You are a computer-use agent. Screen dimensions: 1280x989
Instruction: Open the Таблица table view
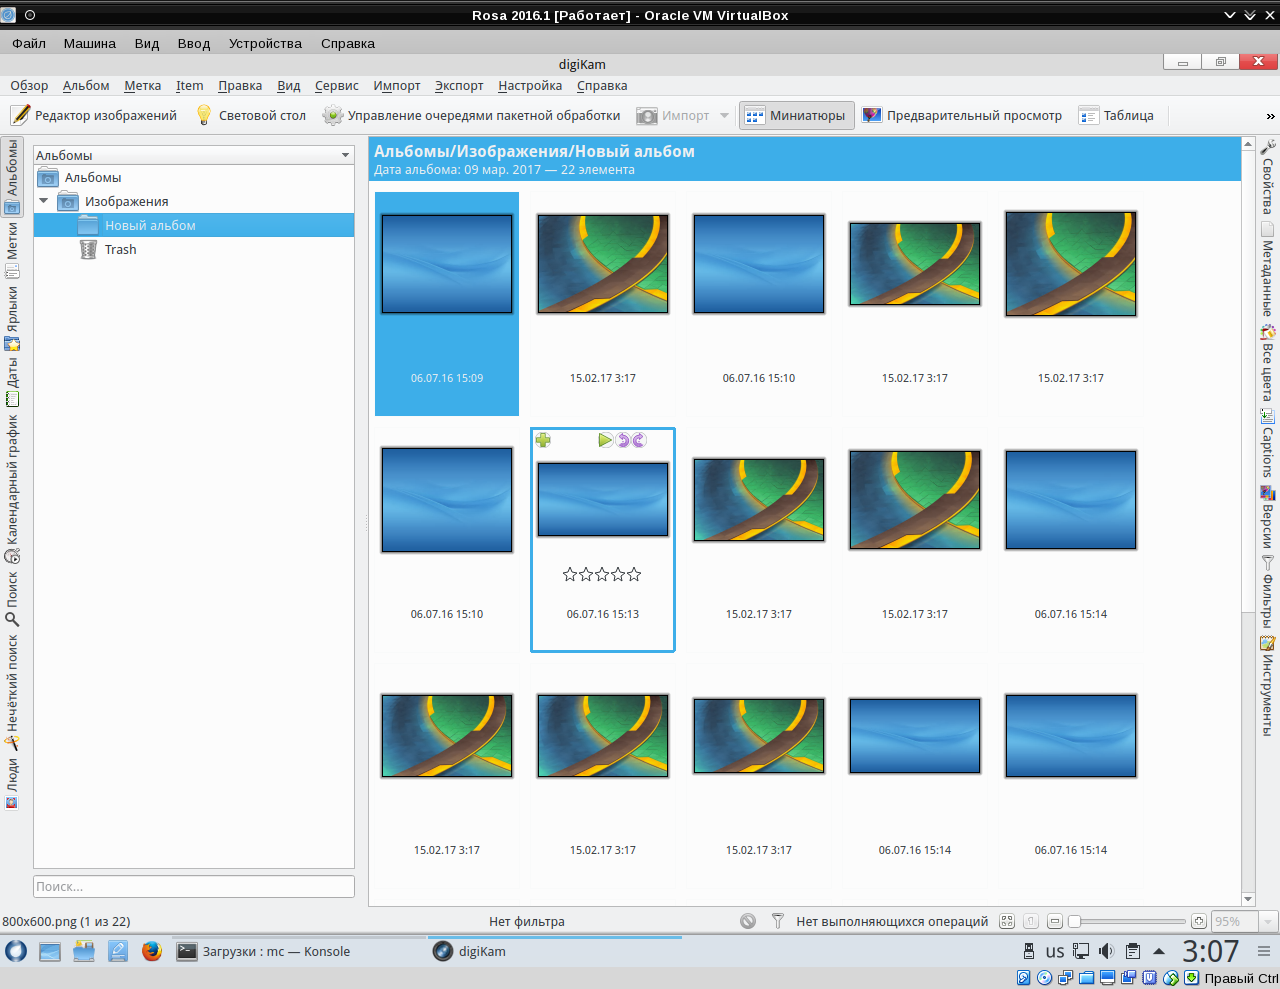click(1116, 116)
